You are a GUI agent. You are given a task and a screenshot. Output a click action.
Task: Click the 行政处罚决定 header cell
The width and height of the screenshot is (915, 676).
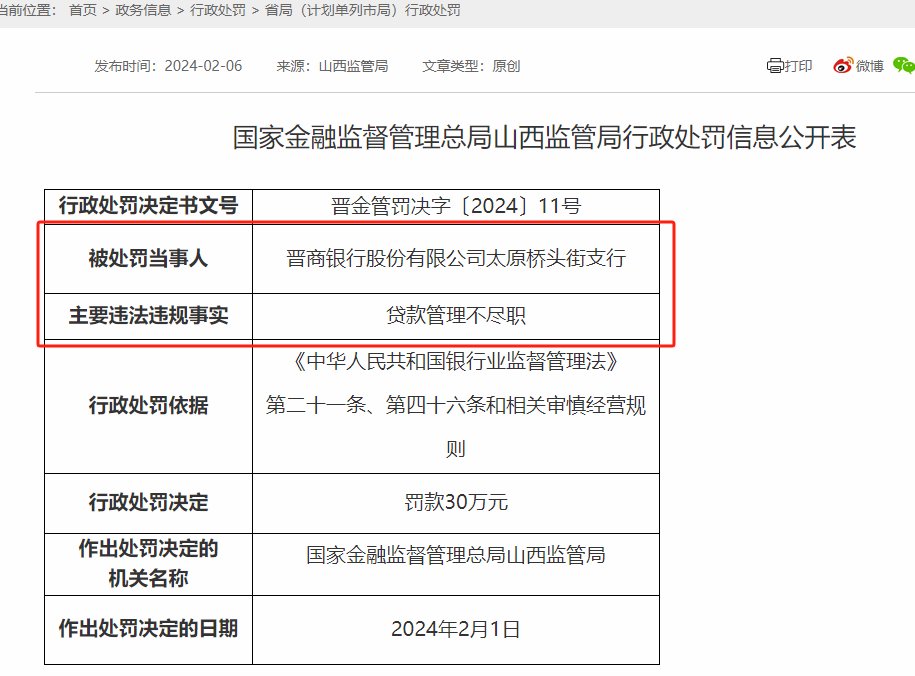coord(148,503)
